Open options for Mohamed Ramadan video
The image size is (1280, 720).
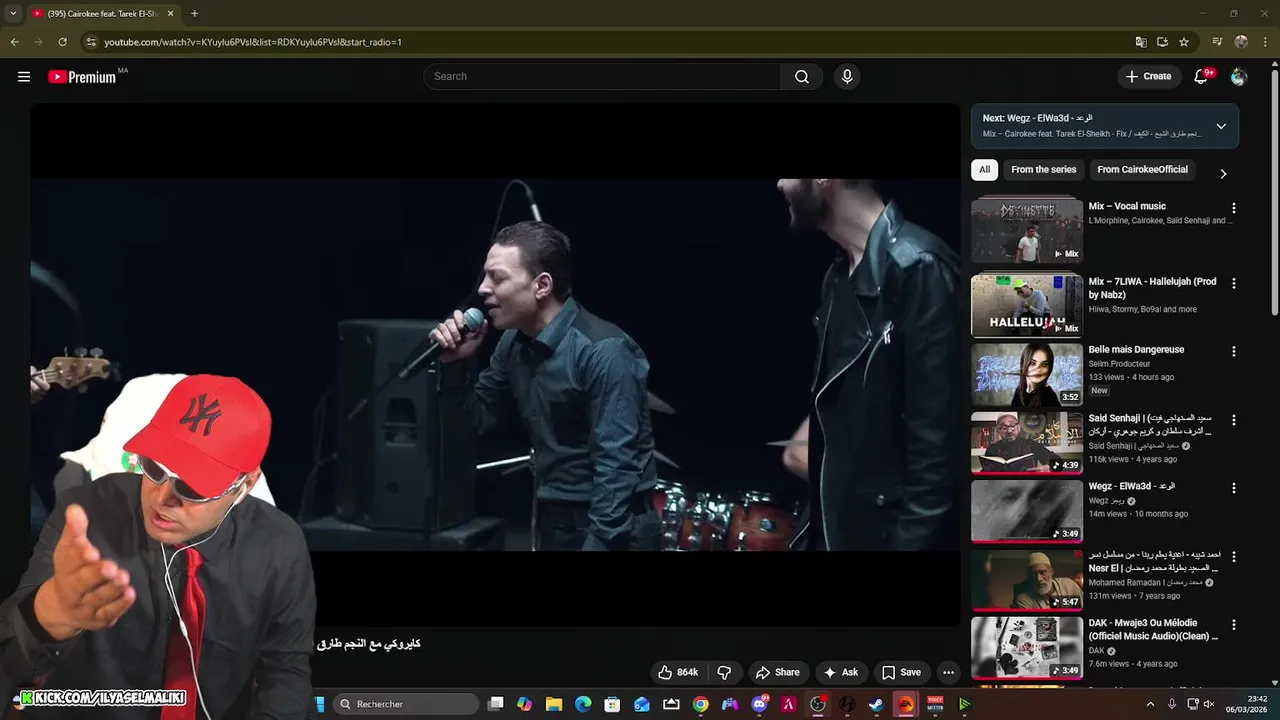(x=1233, y=556)
